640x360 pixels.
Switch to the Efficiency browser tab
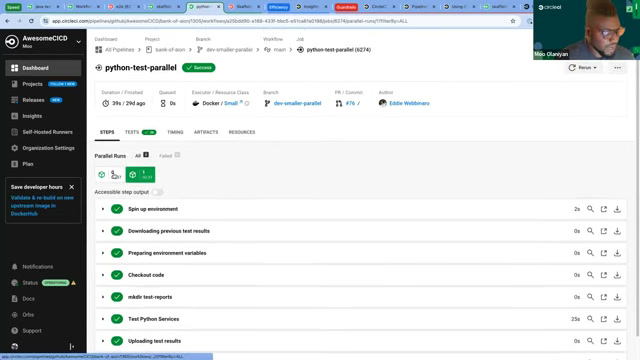pos(279,7)
